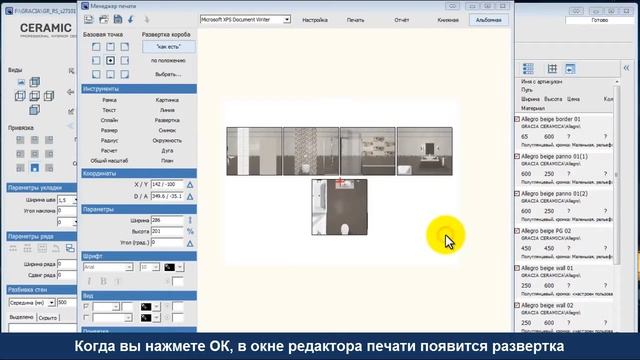Select the bottom-right base point
Screen dimensions: 640x360
click(x=124, y=74)
